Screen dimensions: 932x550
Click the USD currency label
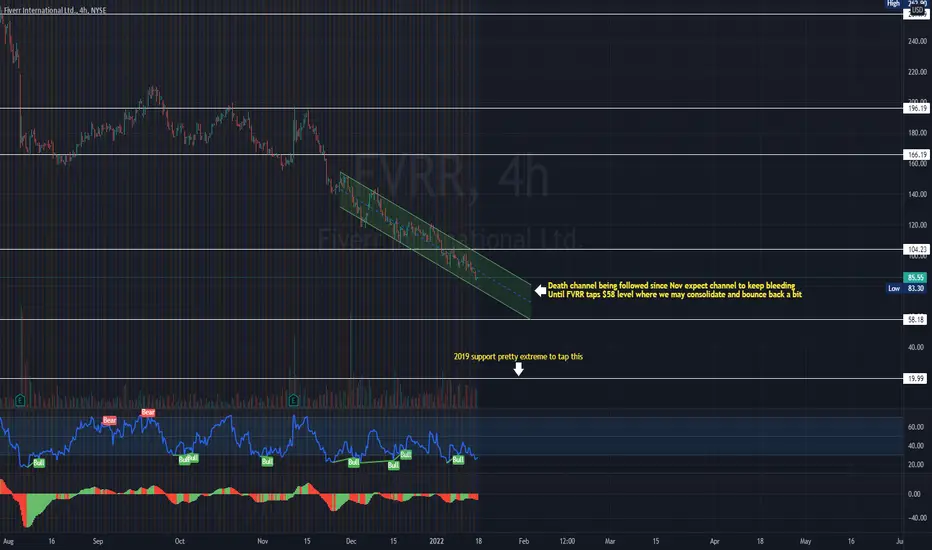coord(917,10)
